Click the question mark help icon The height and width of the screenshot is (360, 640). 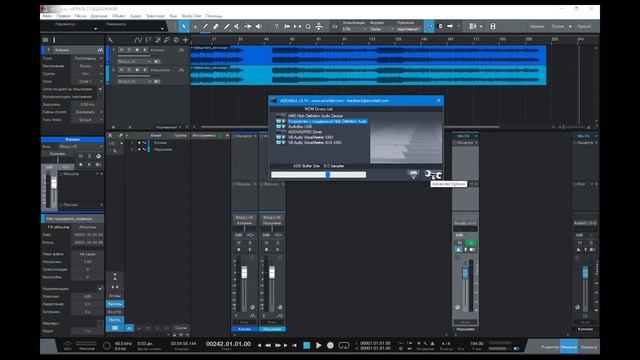pyautogui.click(x=276, y=27)
